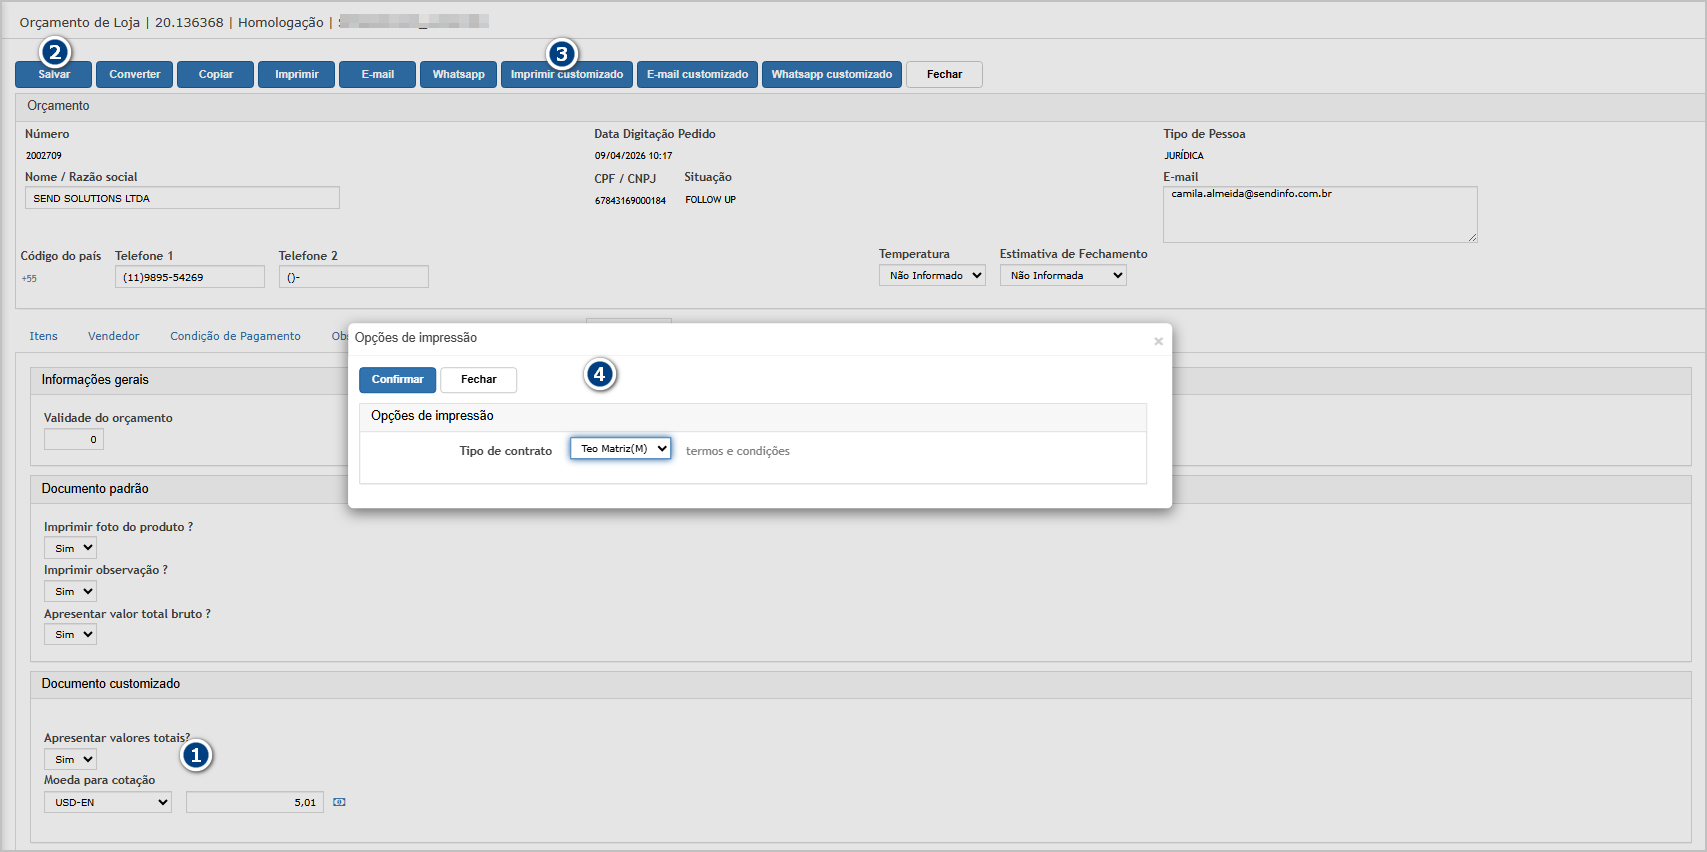1707x852 pixels.
Task: Click the E-mail customizado button
Action: [x=697, y=75]
